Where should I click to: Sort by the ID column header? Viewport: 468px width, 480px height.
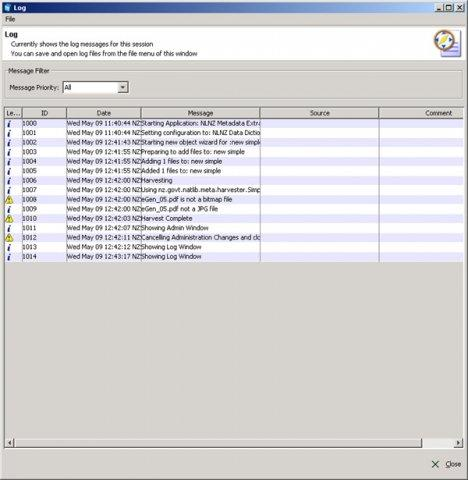tap(44, 113)
